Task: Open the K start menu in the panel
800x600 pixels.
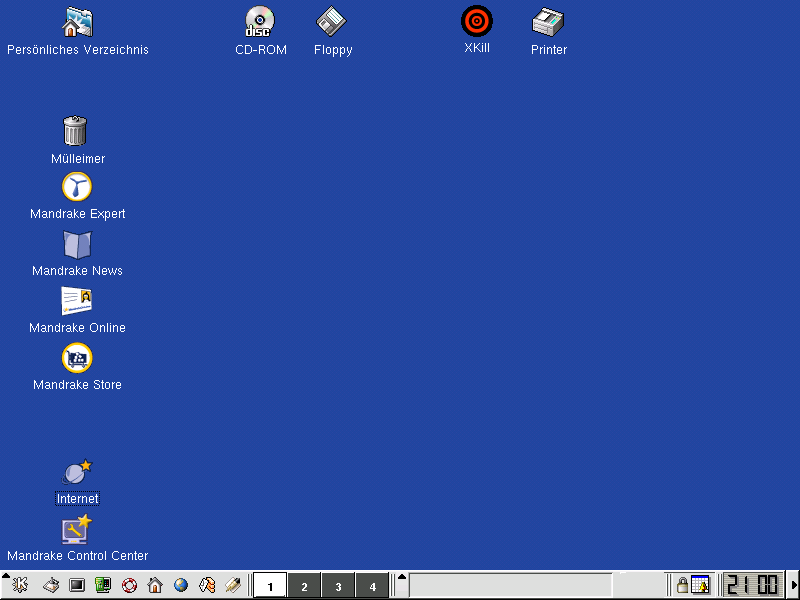Action: (x=20, y=585)
